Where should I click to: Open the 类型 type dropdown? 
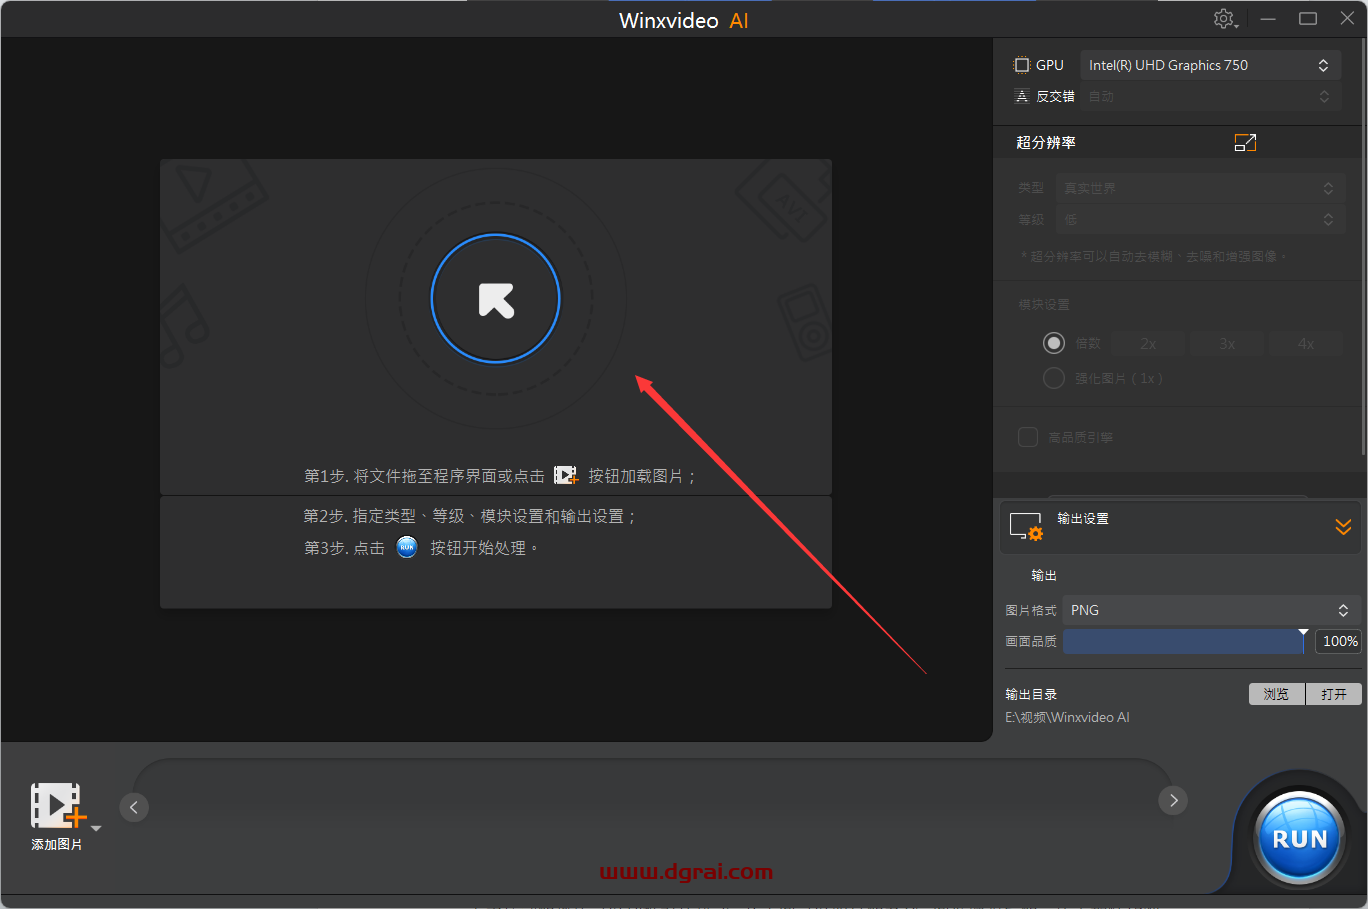pyautogui.click(x=1200, y=188)
